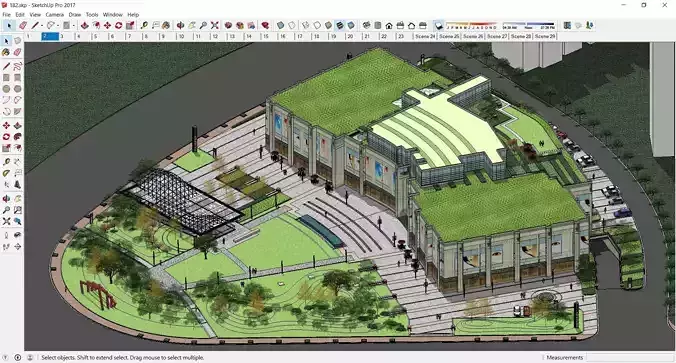Select the Circle tool in left toolbar
This screenshot has height=363, width=676.
coord(6,89)
